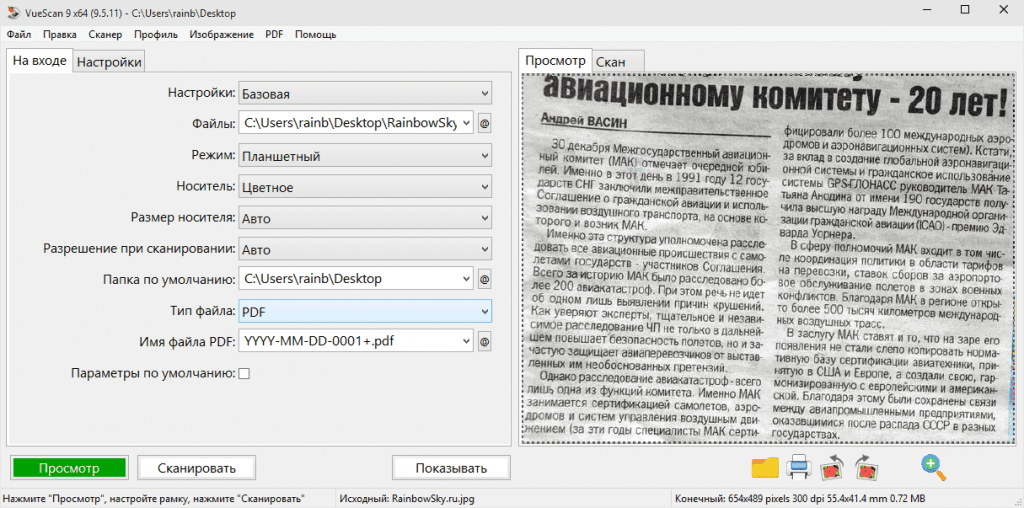Open the Правка menu
Image resolution: width=1024 pixels, height=508 pixels.
(60, 35)
